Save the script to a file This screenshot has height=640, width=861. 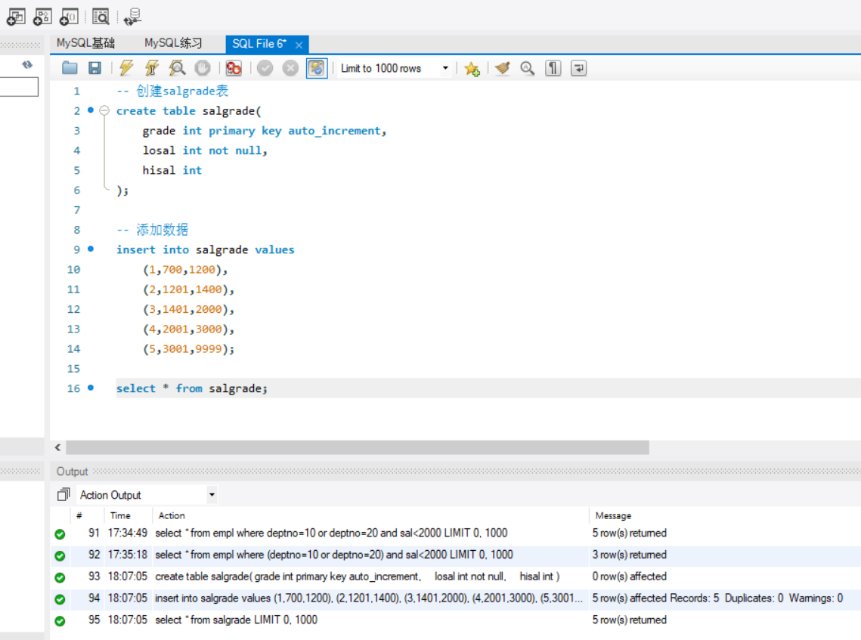point(94,68)
